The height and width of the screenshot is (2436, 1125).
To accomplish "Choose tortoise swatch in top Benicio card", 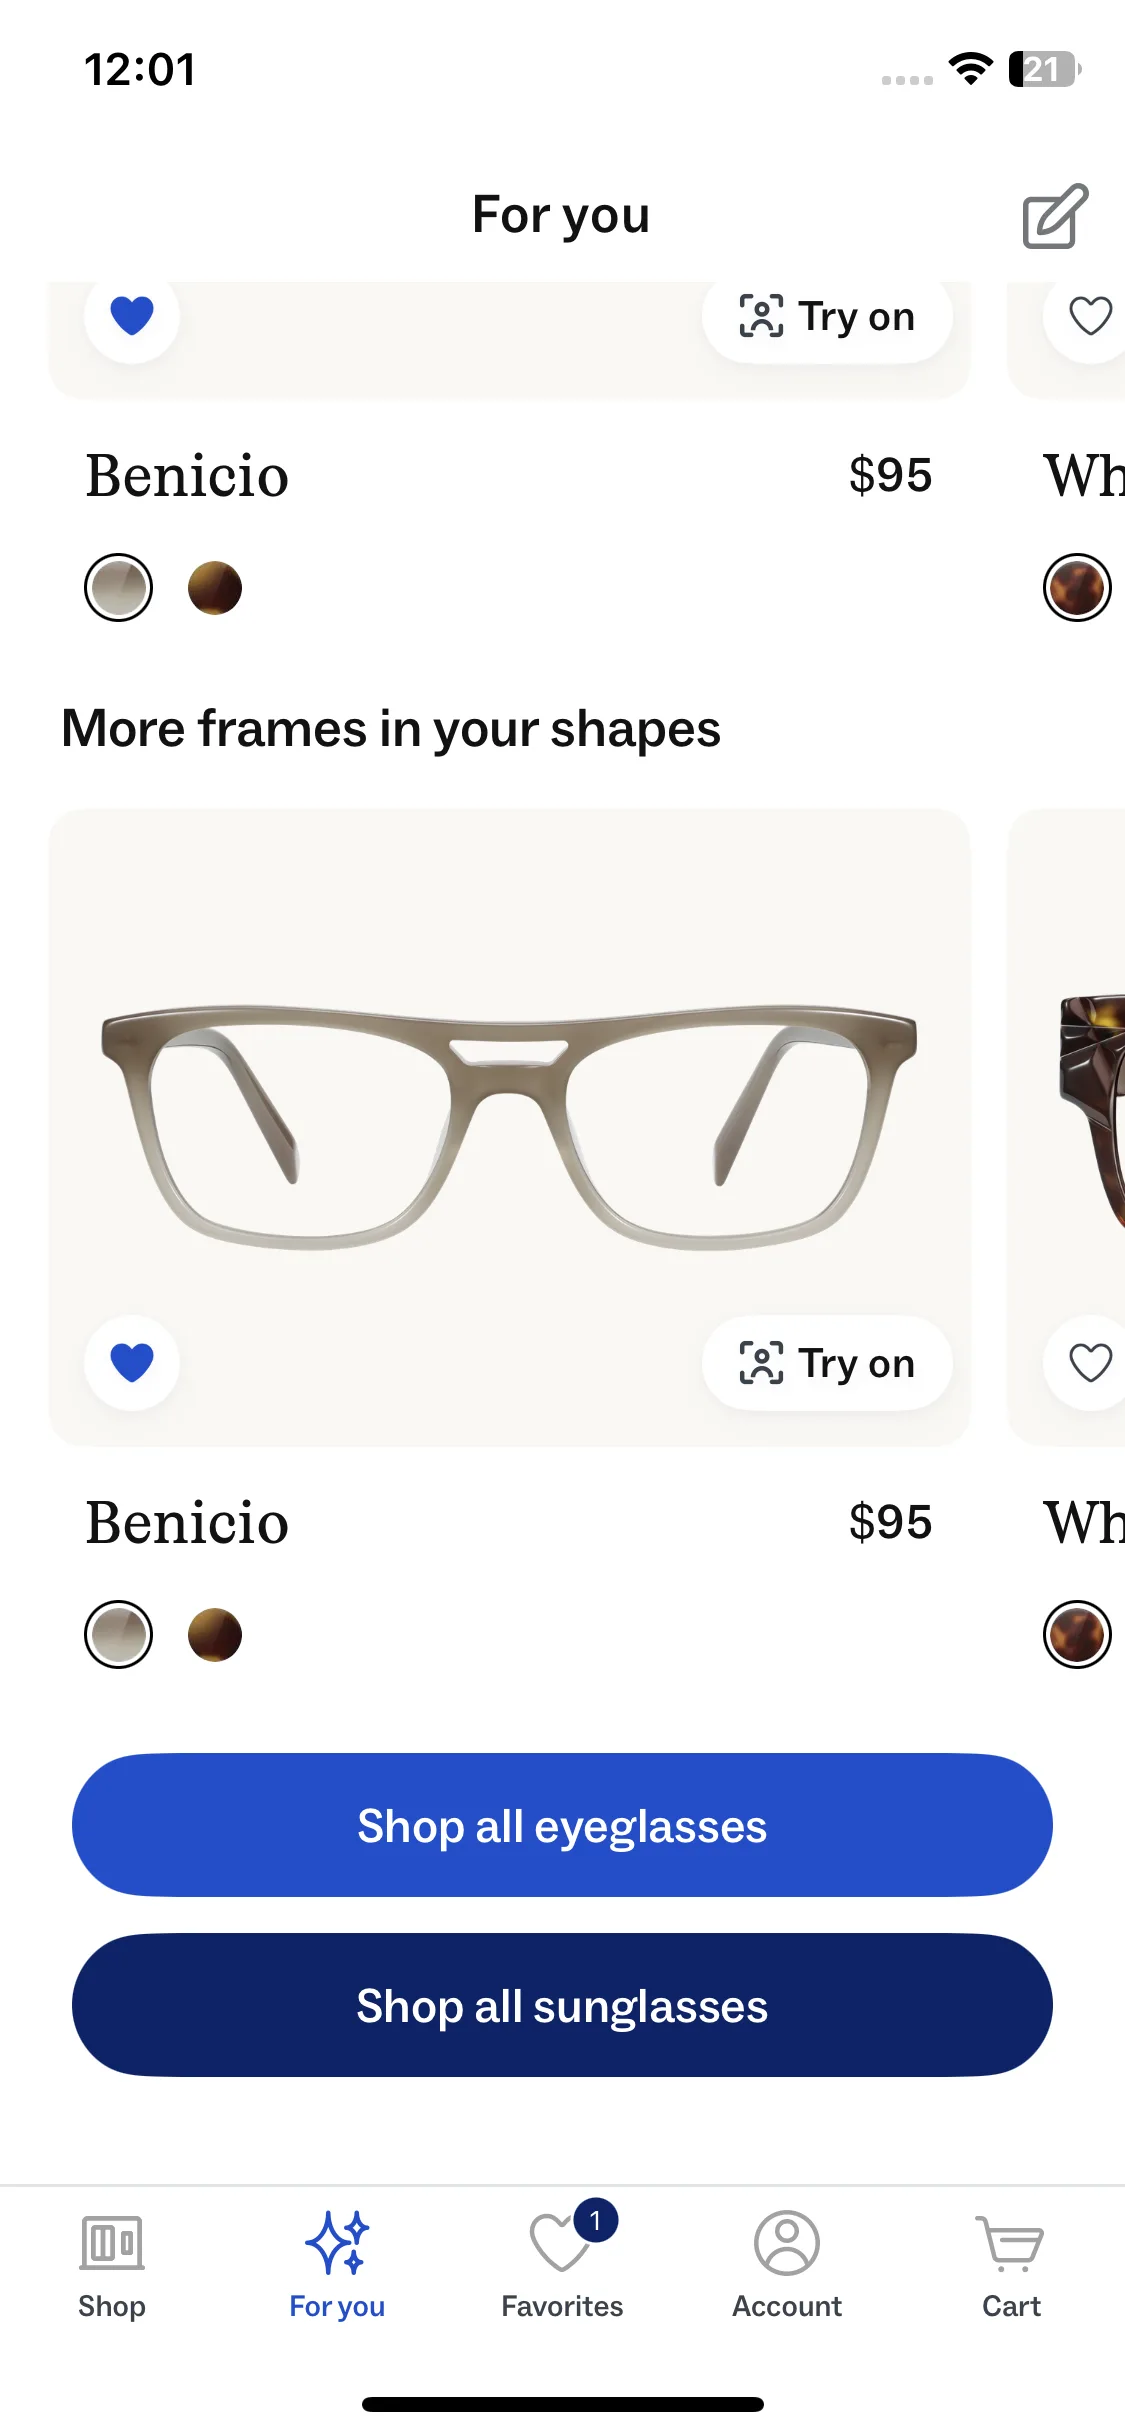I will coord(215,588).
